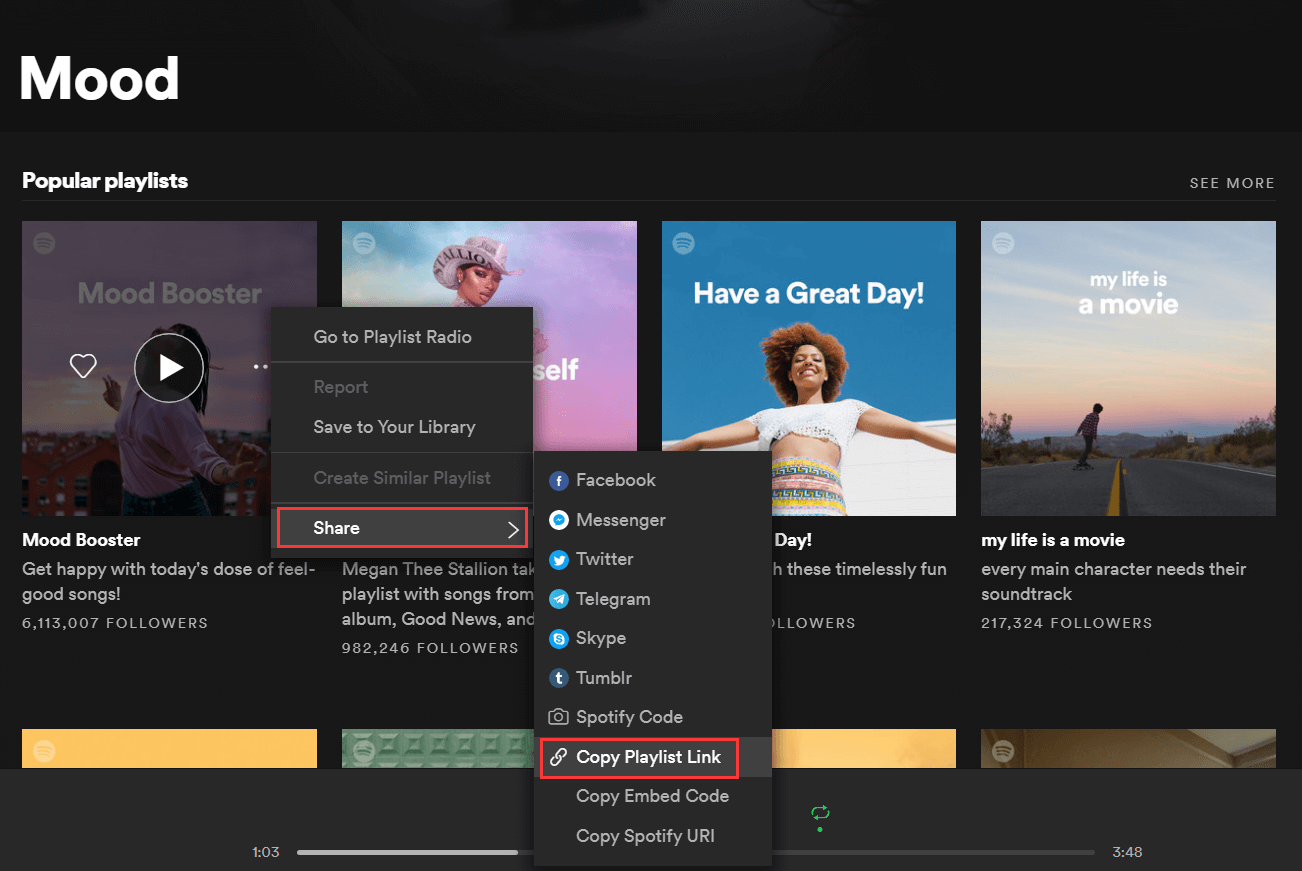
Task: Click the Popular playlists heading
Action: tap(105, 181)
